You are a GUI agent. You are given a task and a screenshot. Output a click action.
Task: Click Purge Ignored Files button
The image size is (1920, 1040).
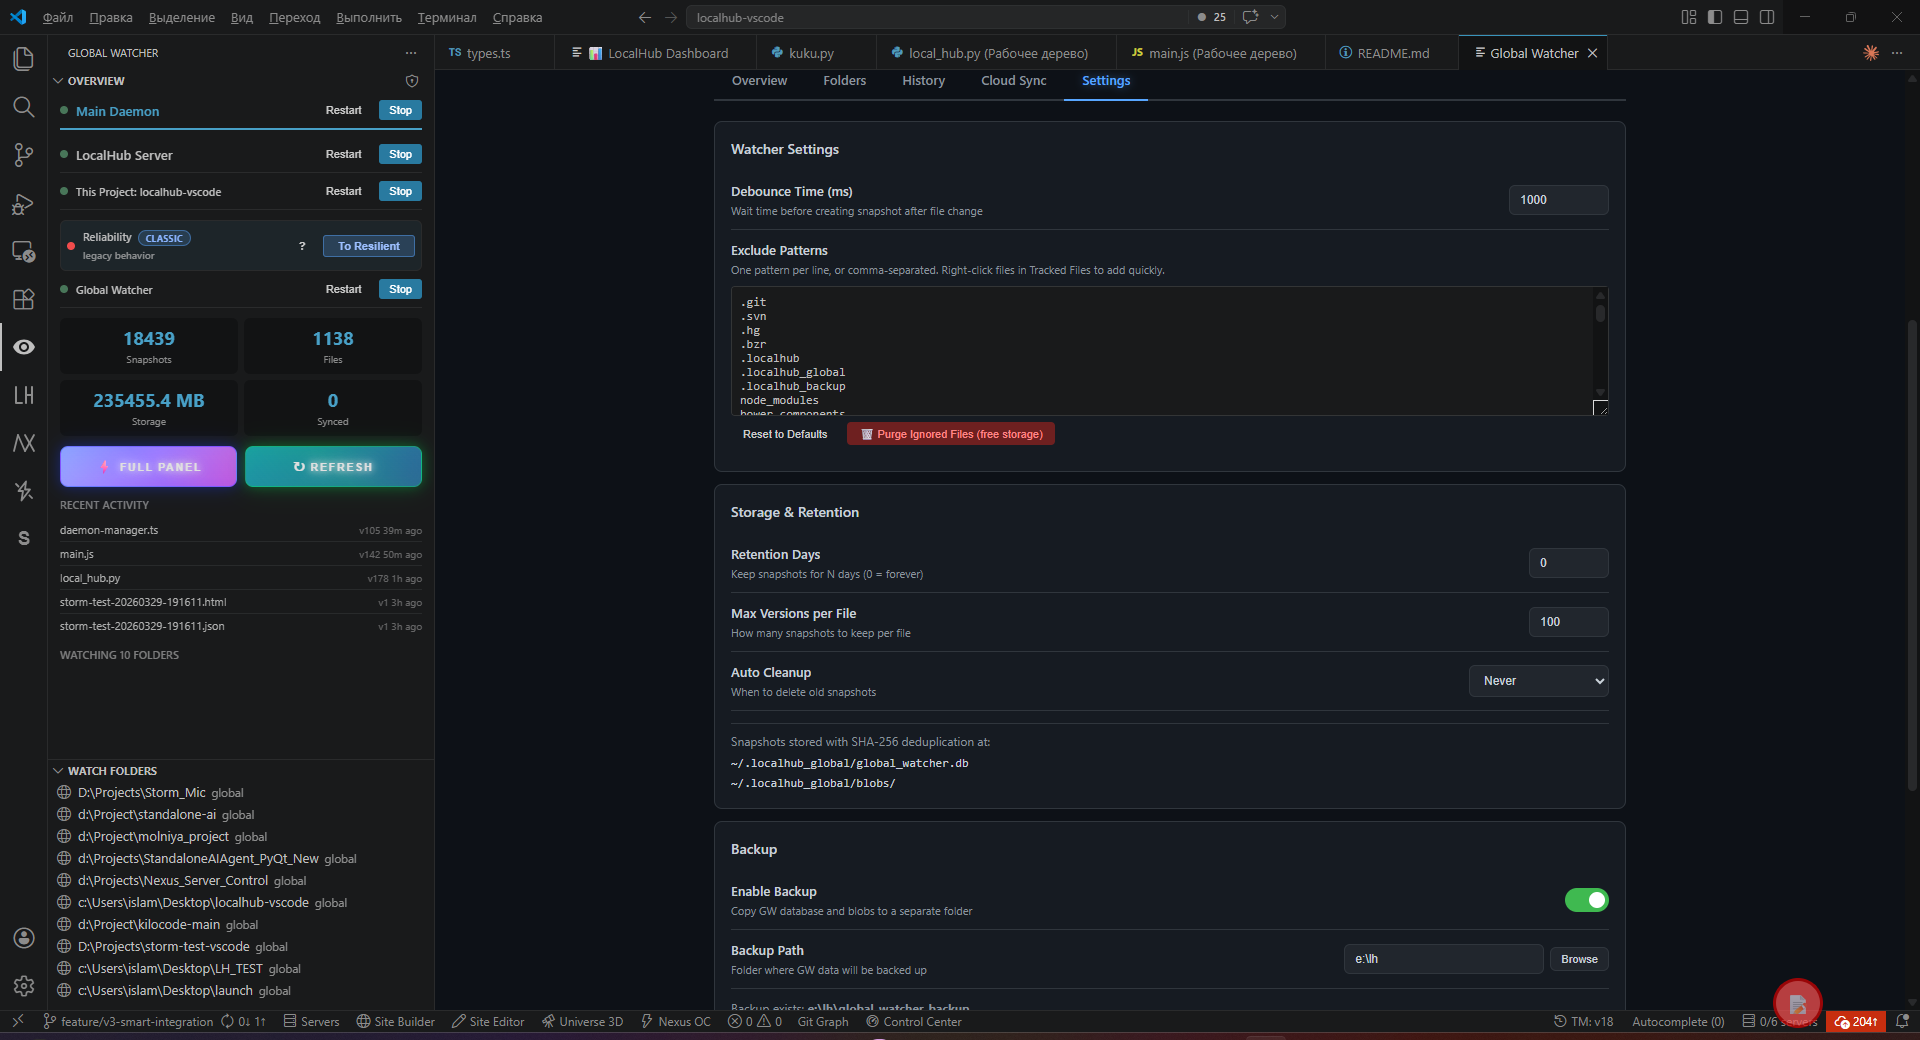[950, 434]
